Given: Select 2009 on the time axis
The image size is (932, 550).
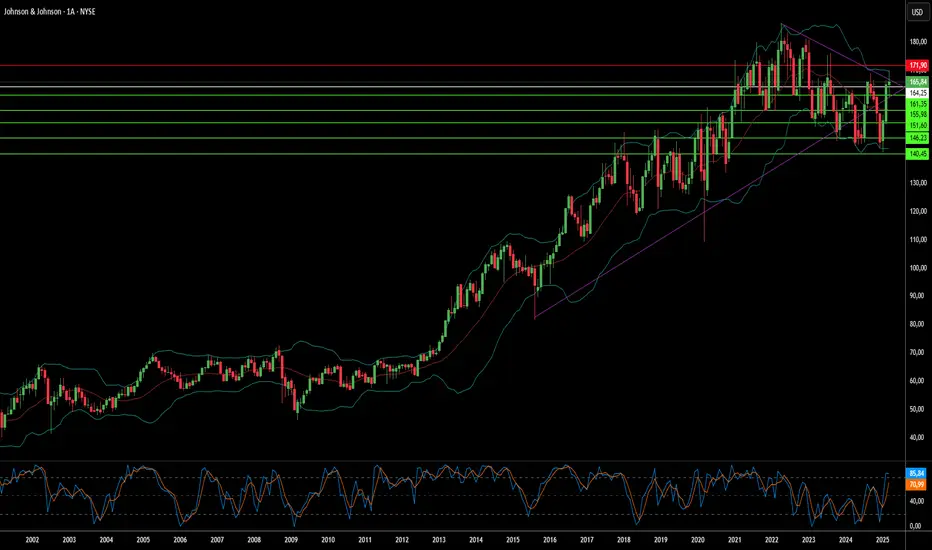Looking at the screenshot, I should tap(291, 539).
